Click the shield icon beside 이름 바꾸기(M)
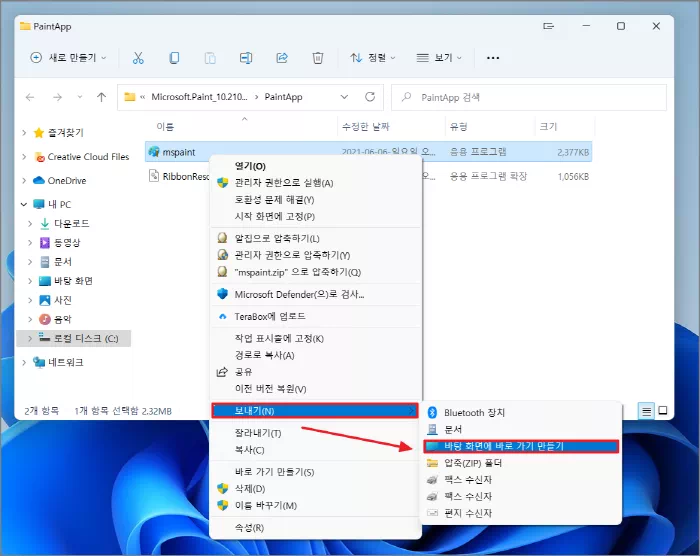 point(222,506)
